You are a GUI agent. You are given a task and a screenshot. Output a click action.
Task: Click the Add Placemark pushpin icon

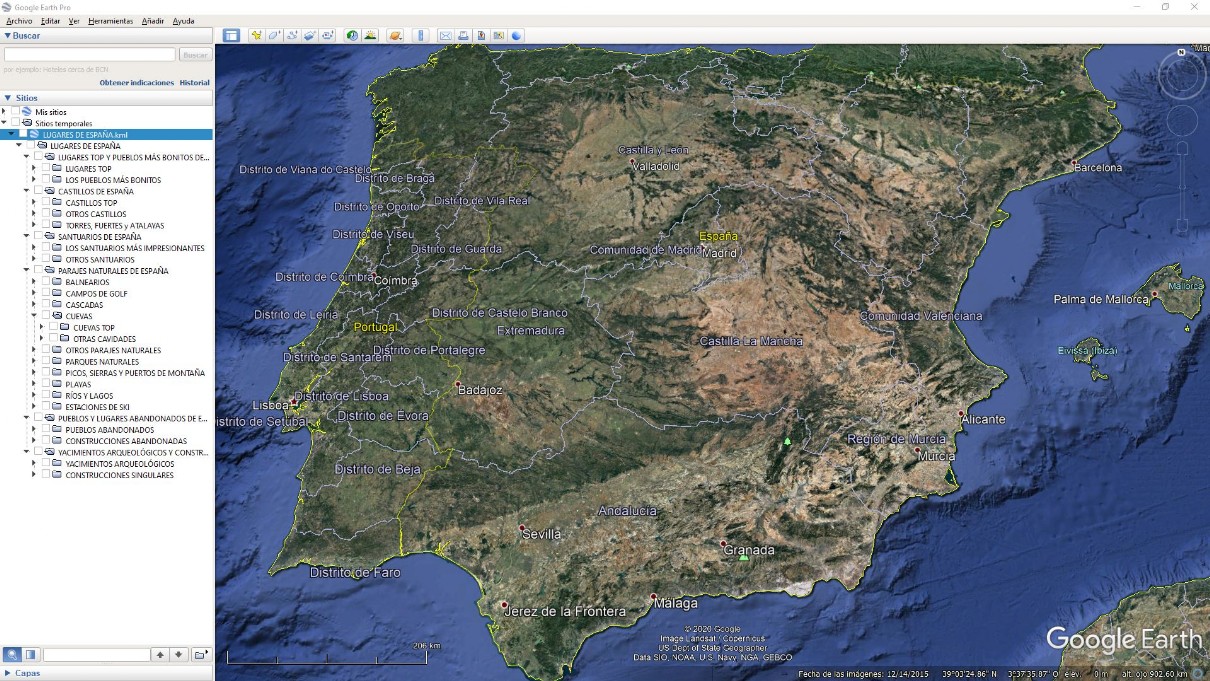[x=257, y=35]
